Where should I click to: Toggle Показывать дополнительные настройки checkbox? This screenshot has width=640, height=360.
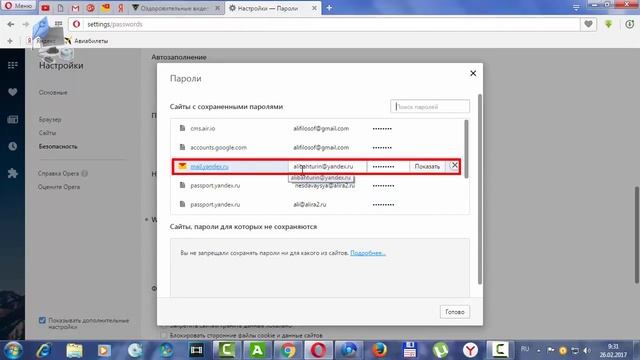42,320
